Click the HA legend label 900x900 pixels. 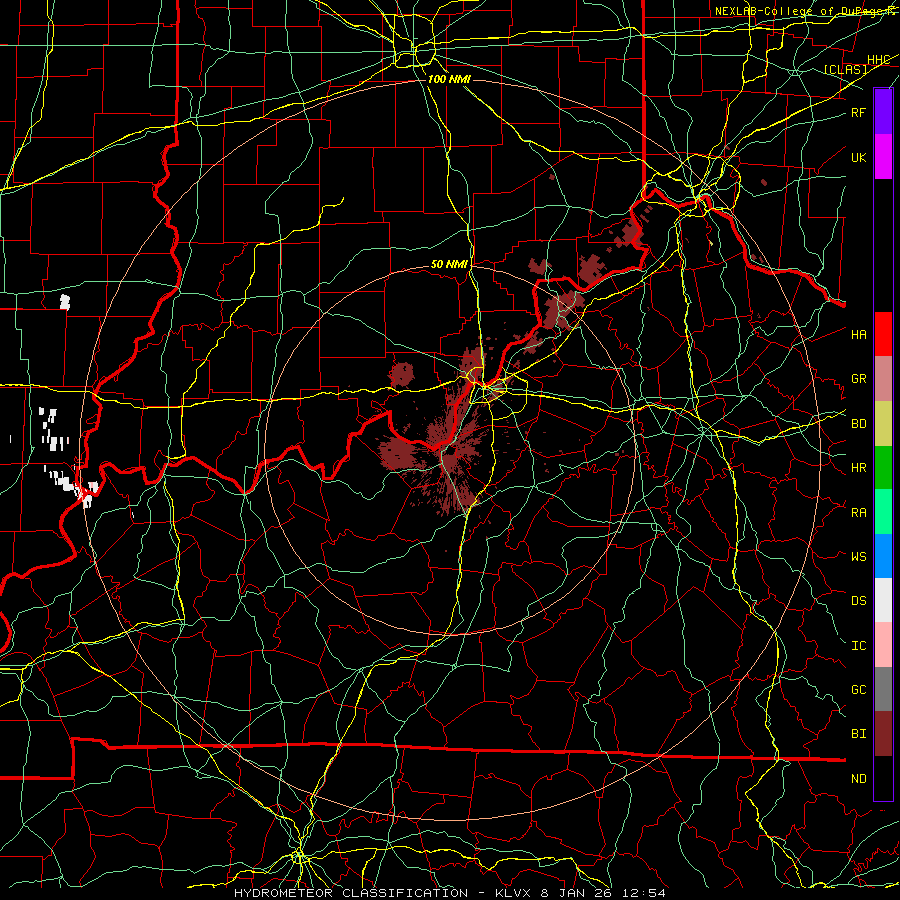[x=859, y=335]
